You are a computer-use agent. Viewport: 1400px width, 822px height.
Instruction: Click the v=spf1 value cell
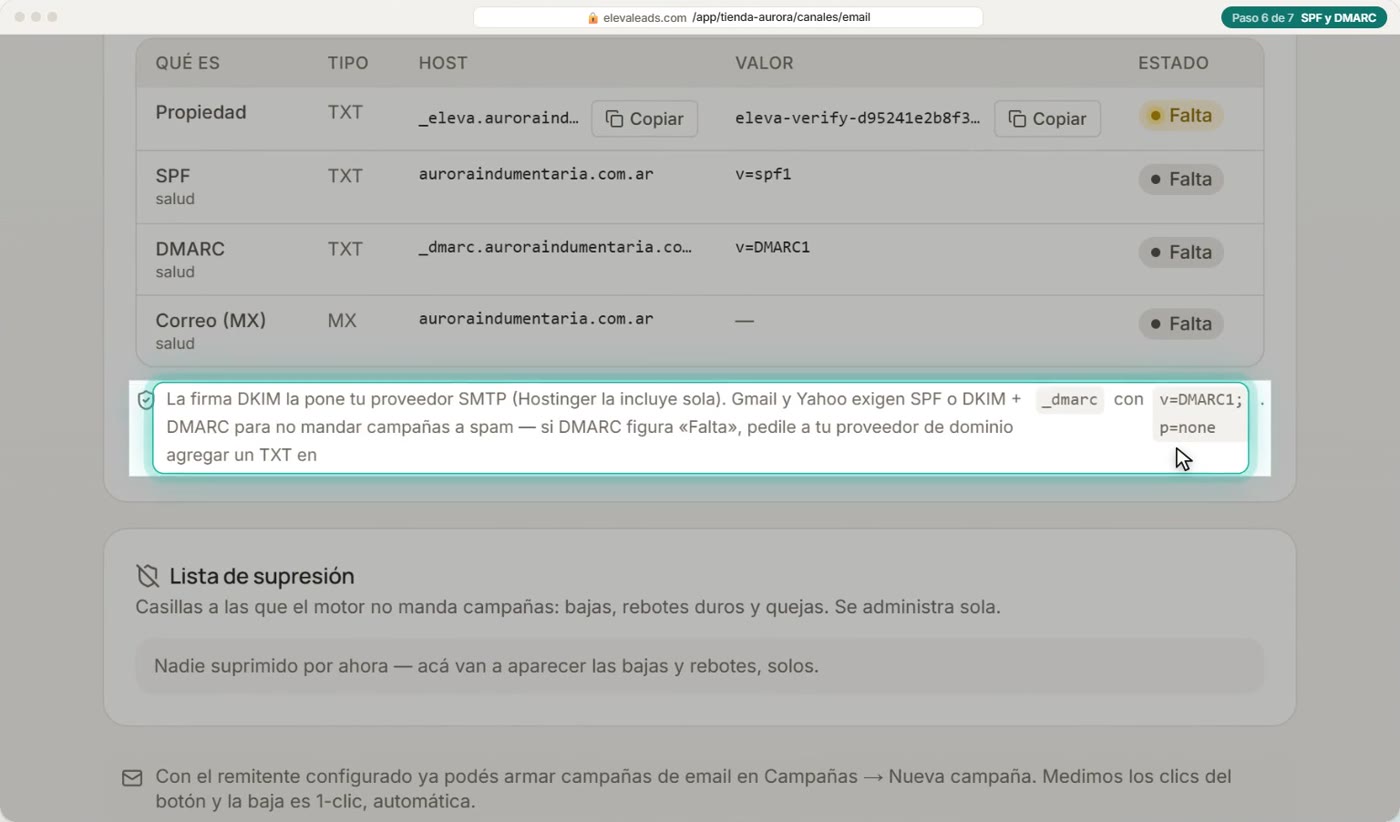point(763,174)
